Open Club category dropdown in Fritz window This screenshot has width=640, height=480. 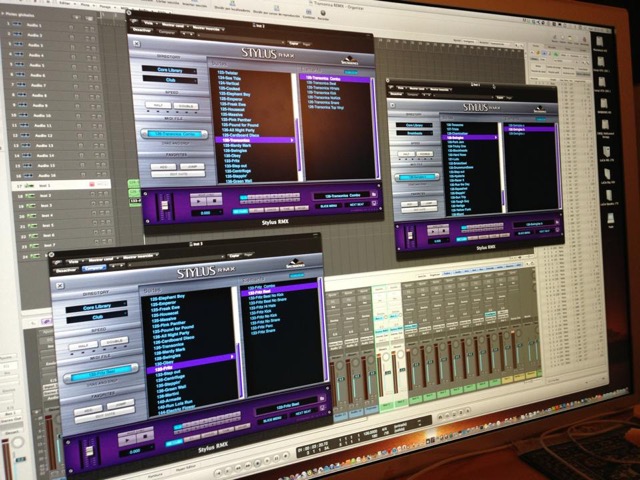[97, 317]
